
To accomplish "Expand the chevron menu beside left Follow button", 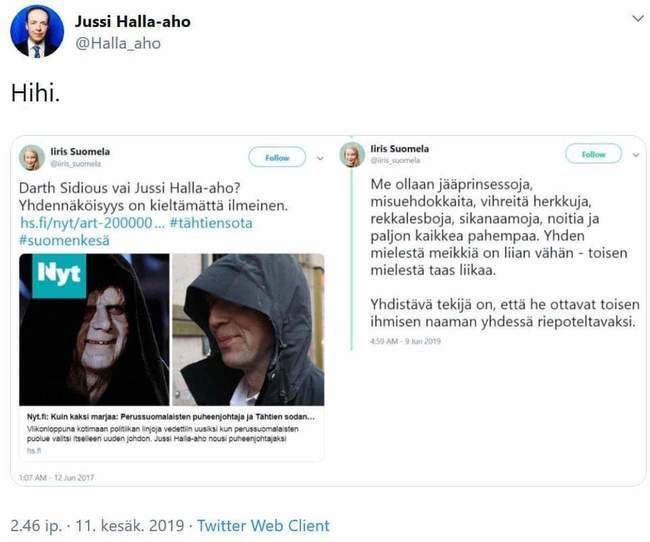I will coord(320,158).
